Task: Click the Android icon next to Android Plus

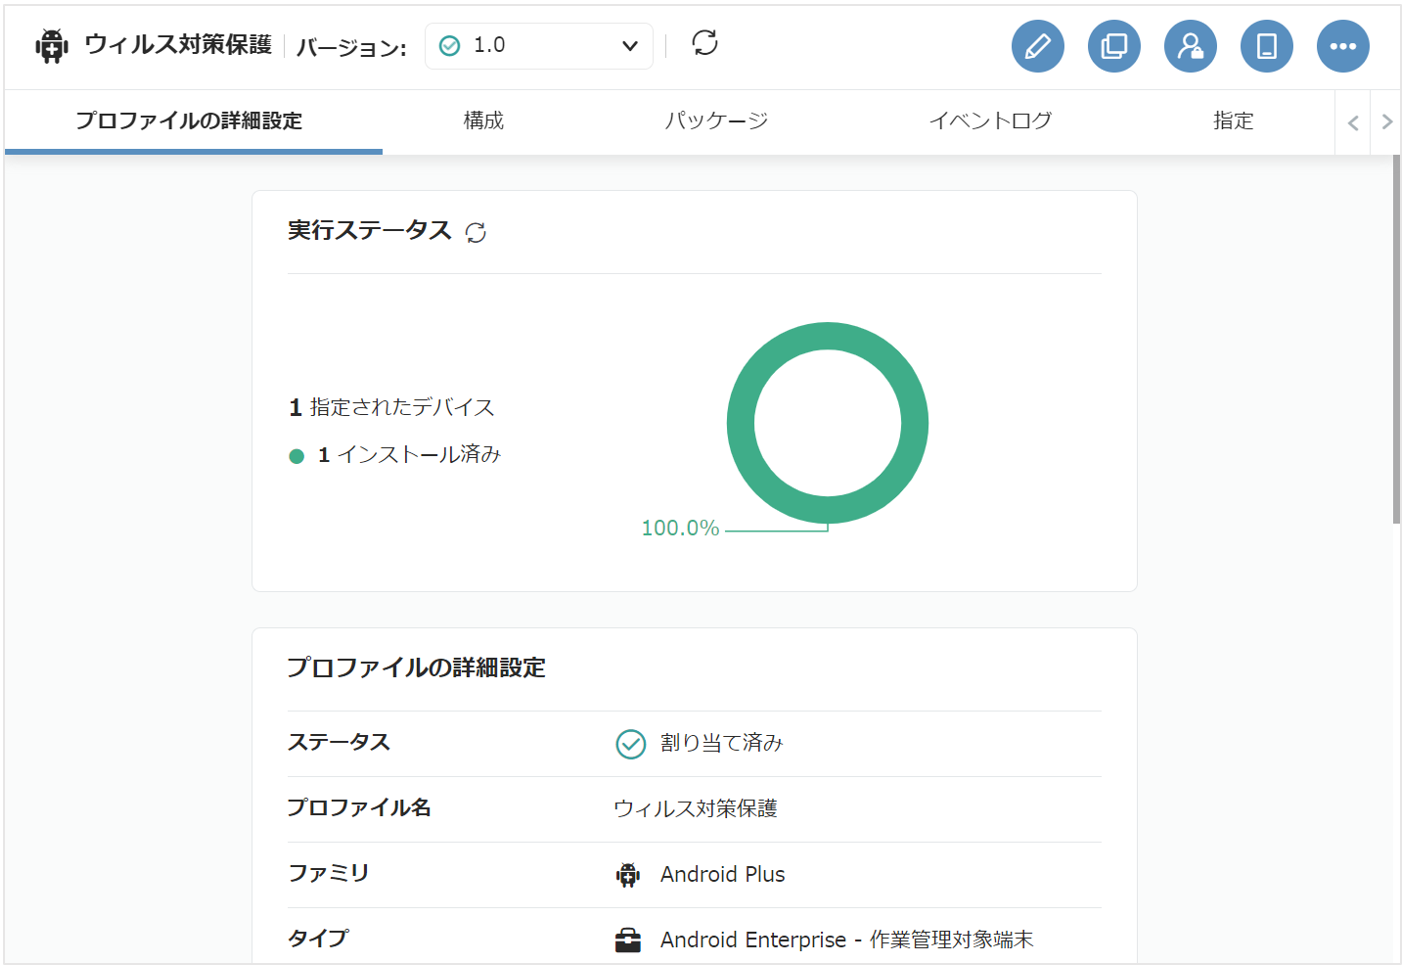Action: [x=628, y=875]
